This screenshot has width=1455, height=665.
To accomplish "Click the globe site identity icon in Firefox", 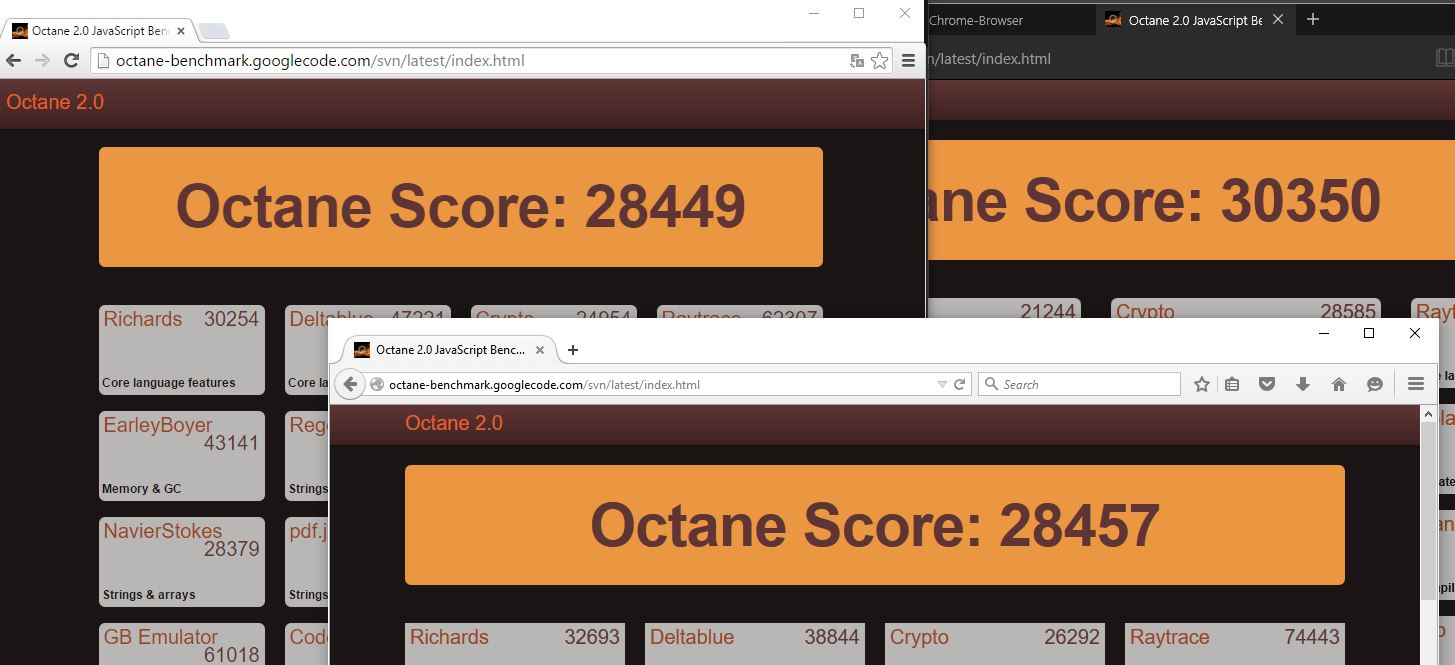I will [x=377, y=384].
